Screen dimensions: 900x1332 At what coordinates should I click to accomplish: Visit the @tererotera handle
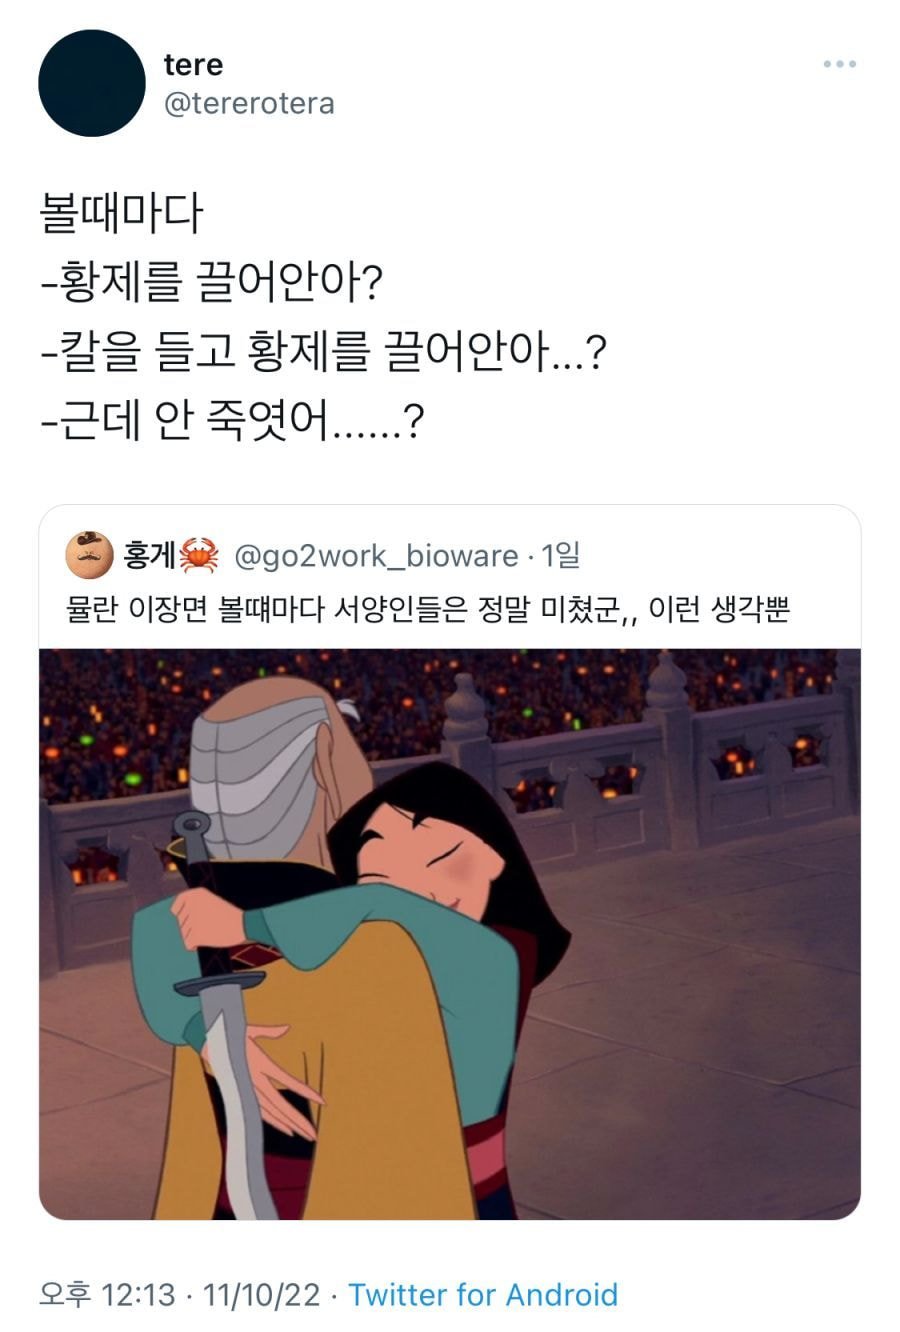(249, 104)
